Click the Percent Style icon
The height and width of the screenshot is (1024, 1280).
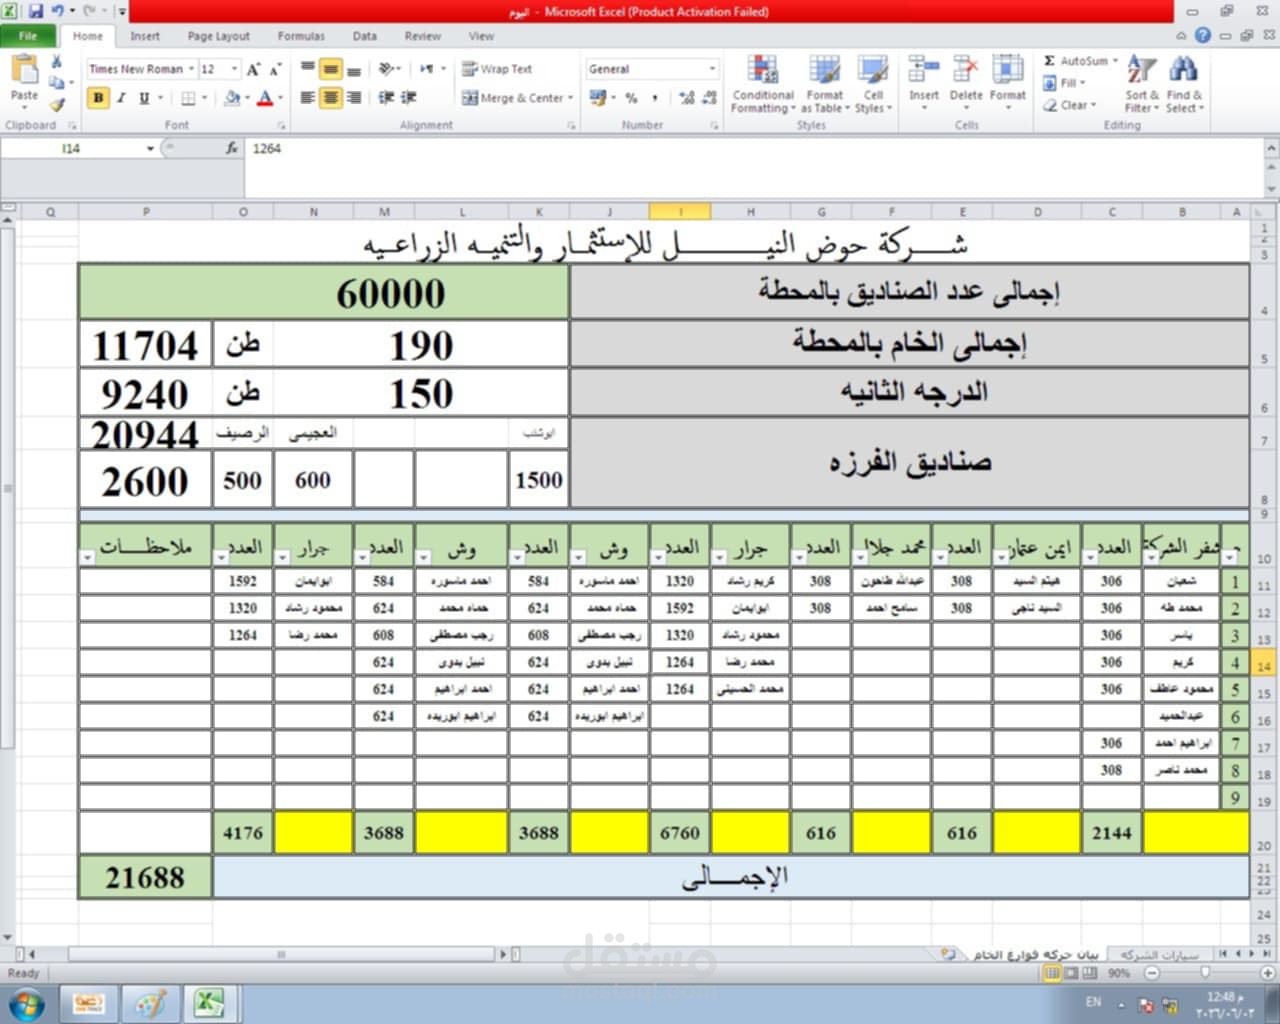pyautogui.click(x=631, y=98)
